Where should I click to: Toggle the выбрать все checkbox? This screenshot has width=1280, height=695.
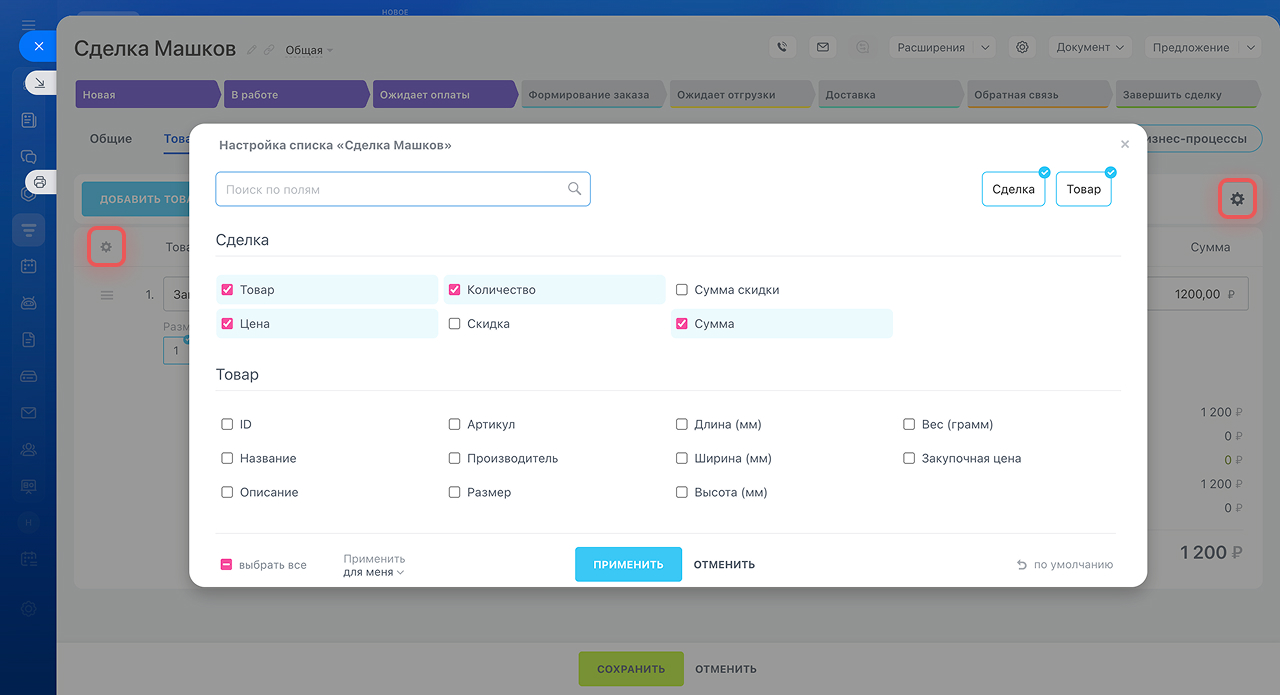pyautogui.click(x=227, y=565)
